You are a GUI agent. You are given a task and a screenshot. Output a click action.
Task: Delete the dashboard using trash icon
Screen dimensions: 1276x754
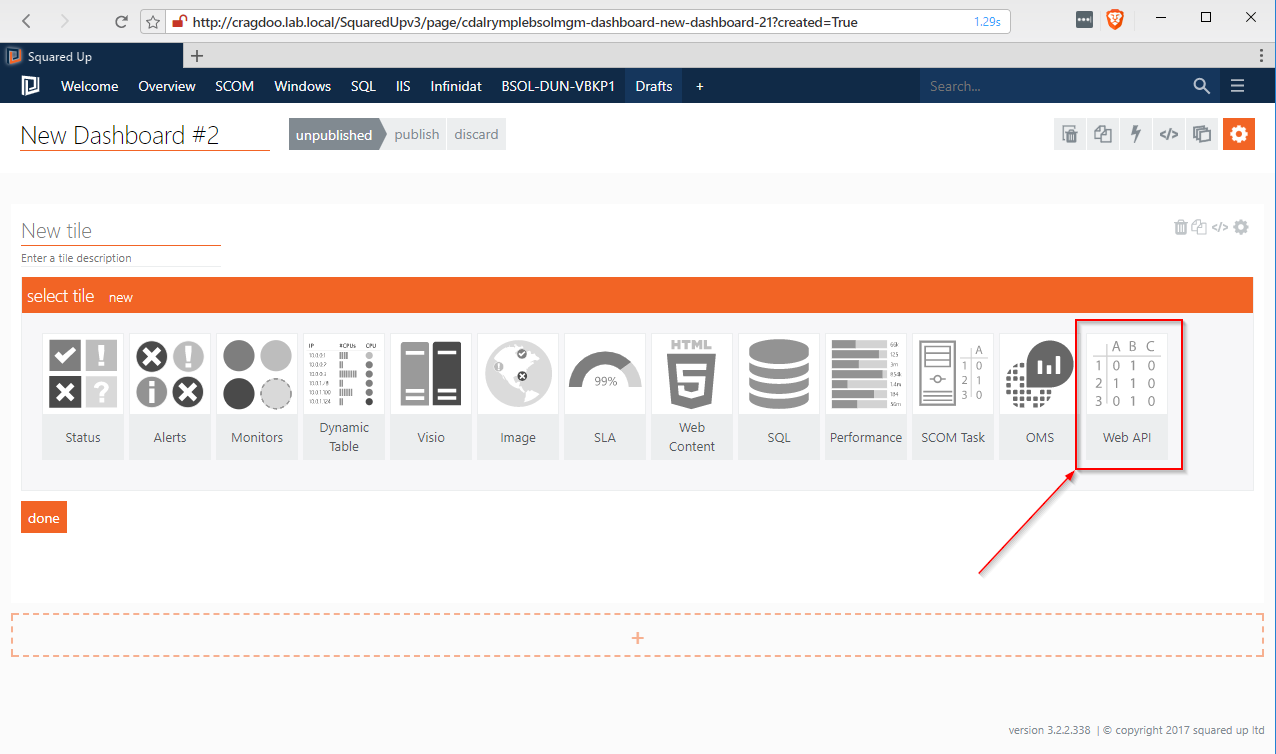(1070, 134)
